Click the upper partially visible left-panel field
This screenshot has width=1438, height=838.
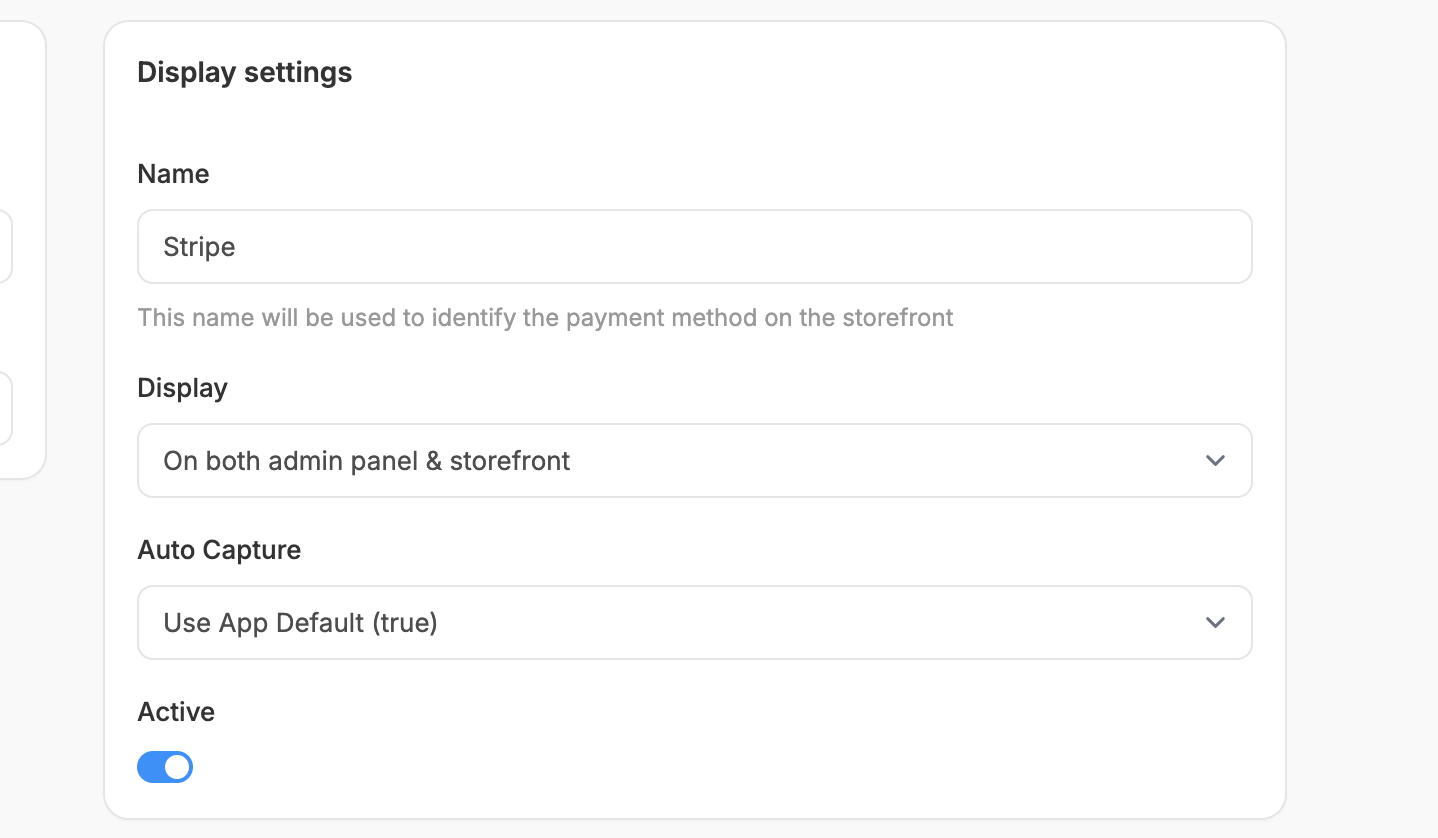(x=5, y=246)
